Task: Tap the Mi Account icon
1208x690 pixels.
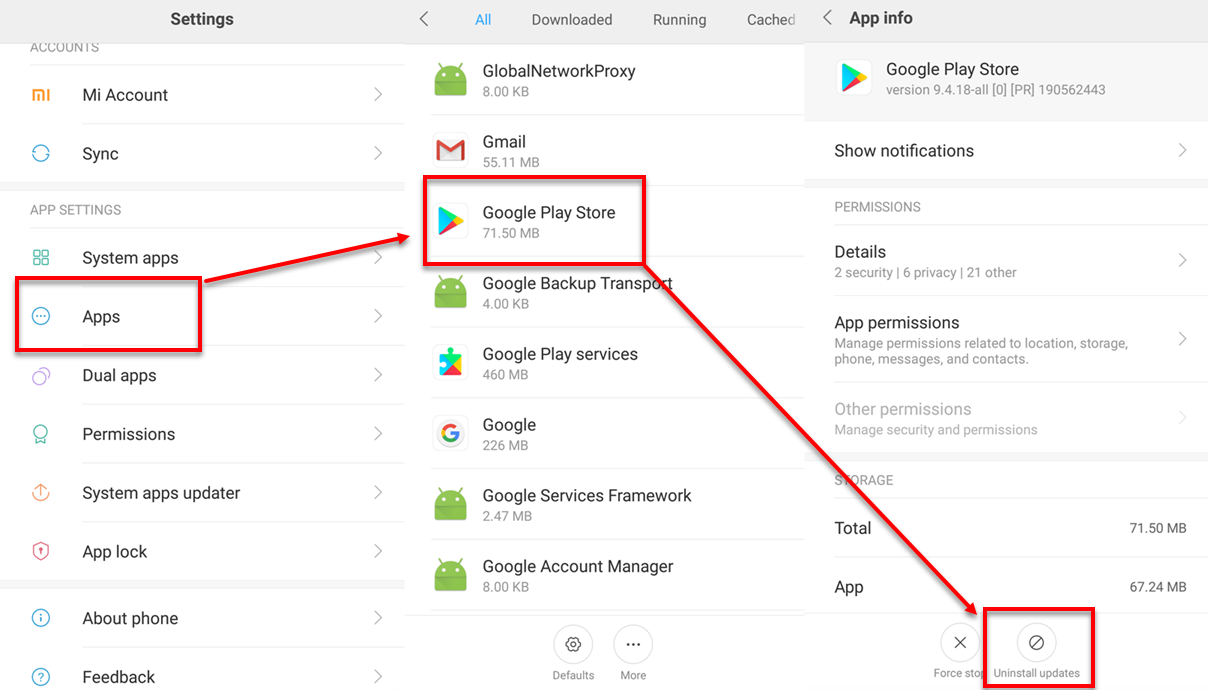Action: pos(41,95)
